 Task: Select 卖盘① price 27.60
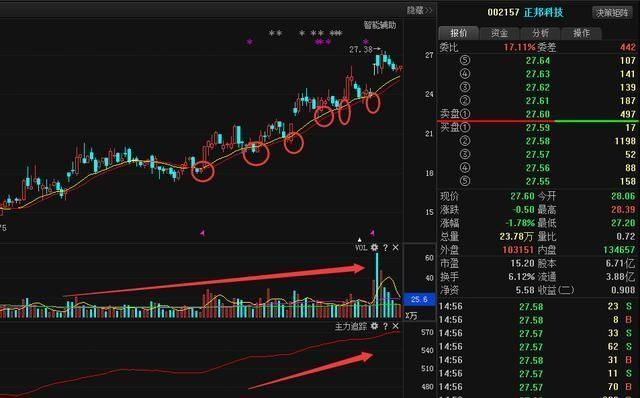pyautogui.click(x=538, y=114)
